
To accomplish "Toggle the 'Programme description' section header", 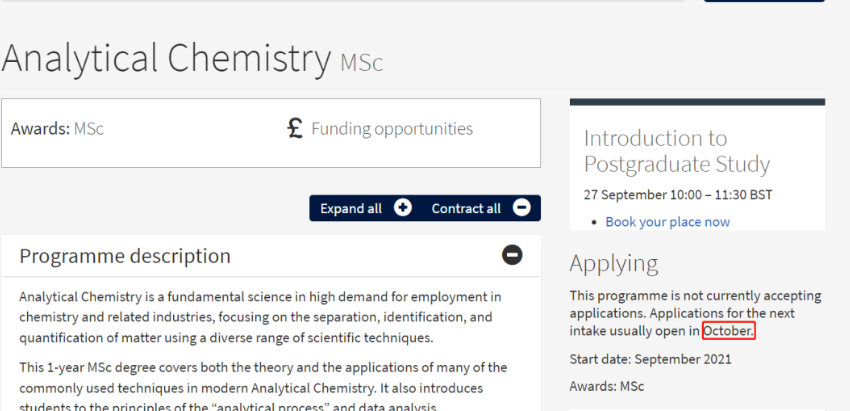I will pos(125,256).
